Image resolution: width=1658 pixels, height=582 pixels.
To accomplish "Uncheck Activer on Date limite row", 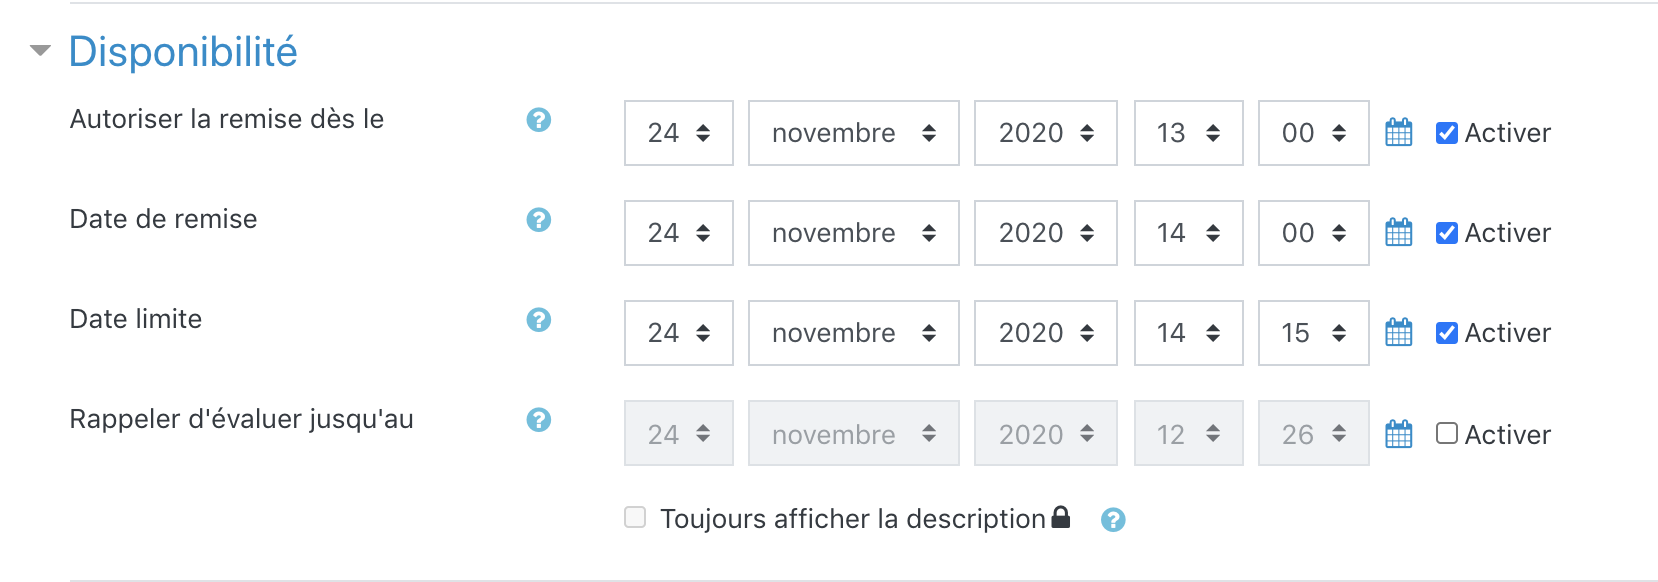I will pos(1446,333).
